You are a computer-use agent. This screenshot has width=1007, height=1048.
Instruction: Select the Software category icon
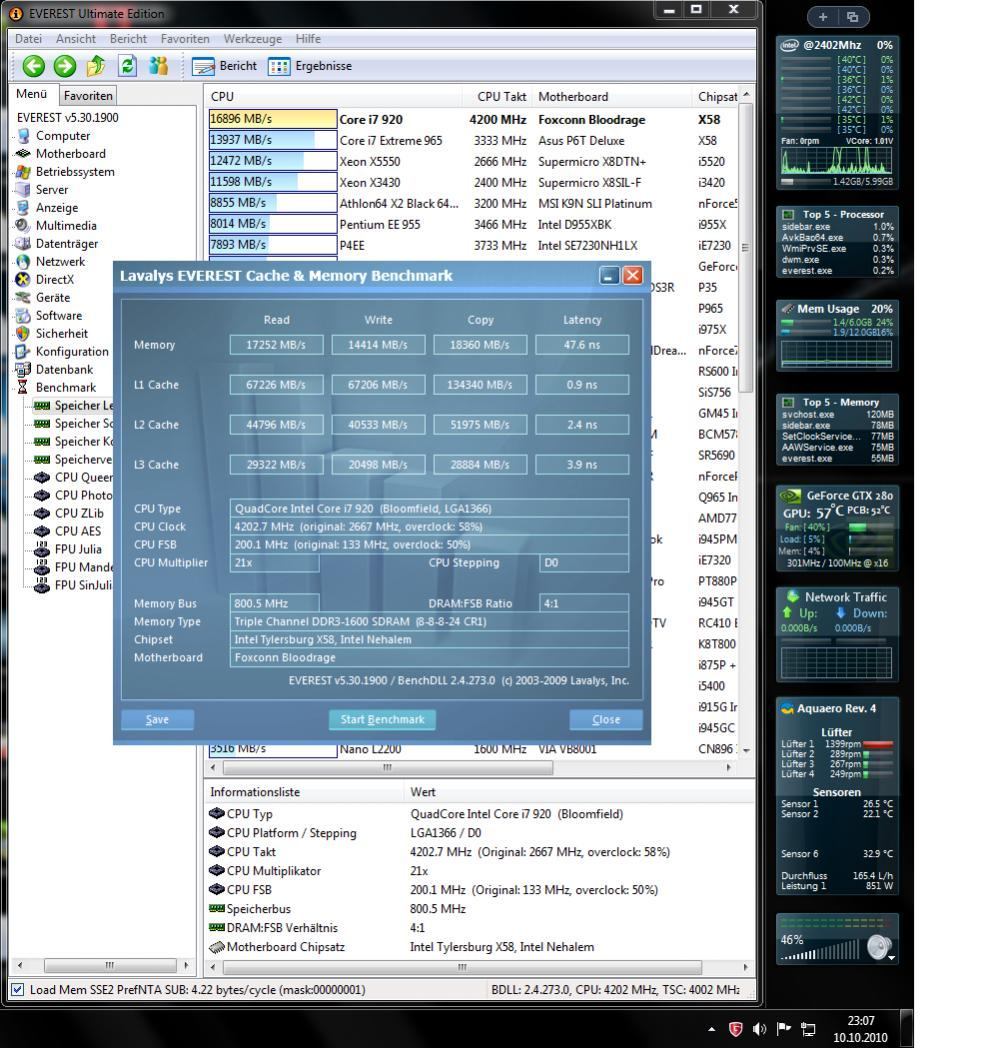[x=23, y=316]
